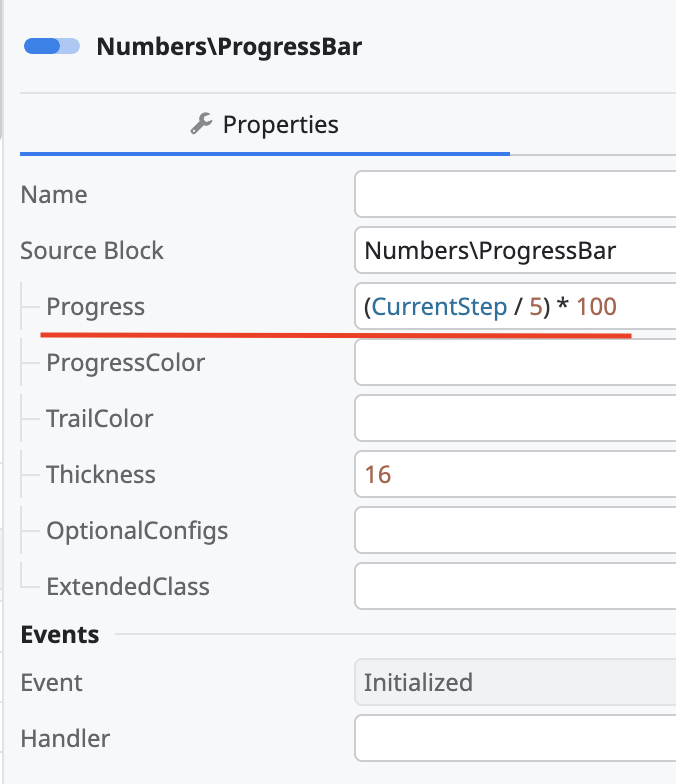Focus the Name input field
Image resolution: width=676 pixels, height=784 pixels.
click(x=515, y=194)
